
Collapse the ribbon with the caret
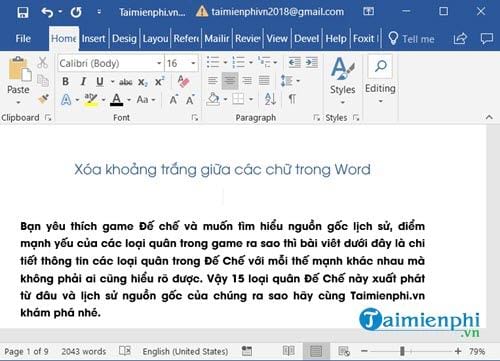click(489, 117)
